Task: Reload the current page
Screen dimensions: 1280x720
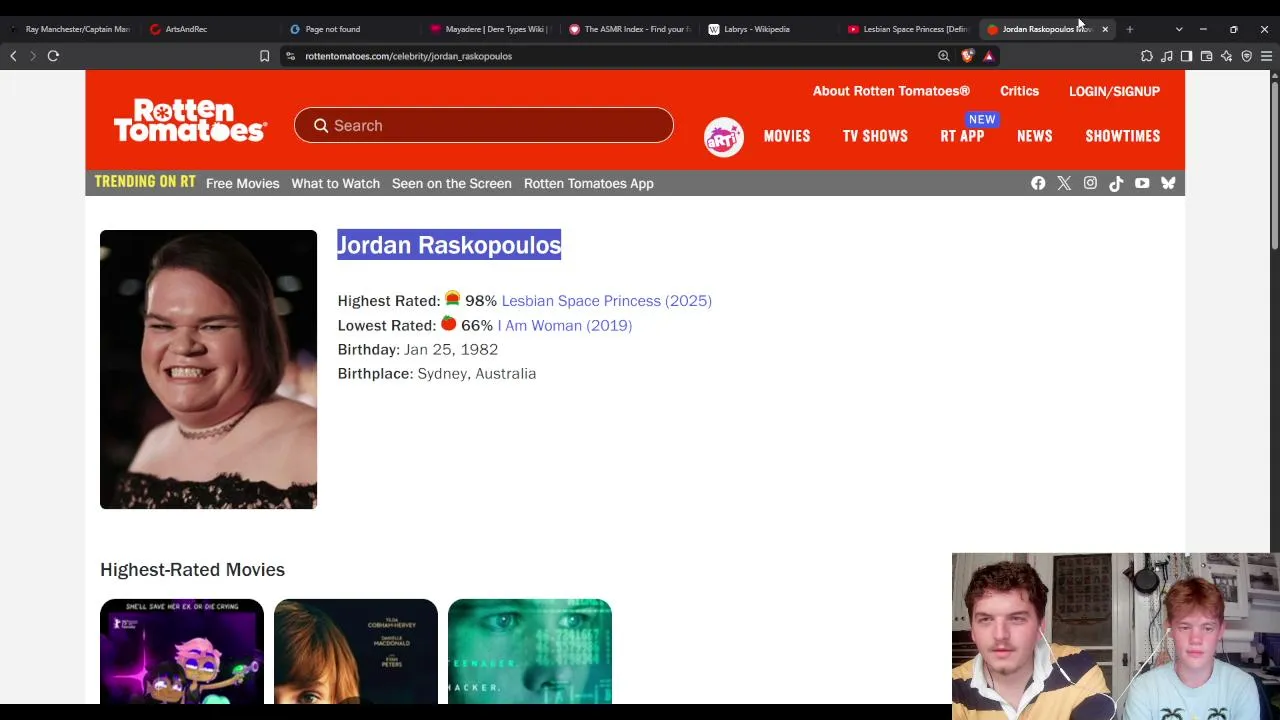Action: coord(53,56)
